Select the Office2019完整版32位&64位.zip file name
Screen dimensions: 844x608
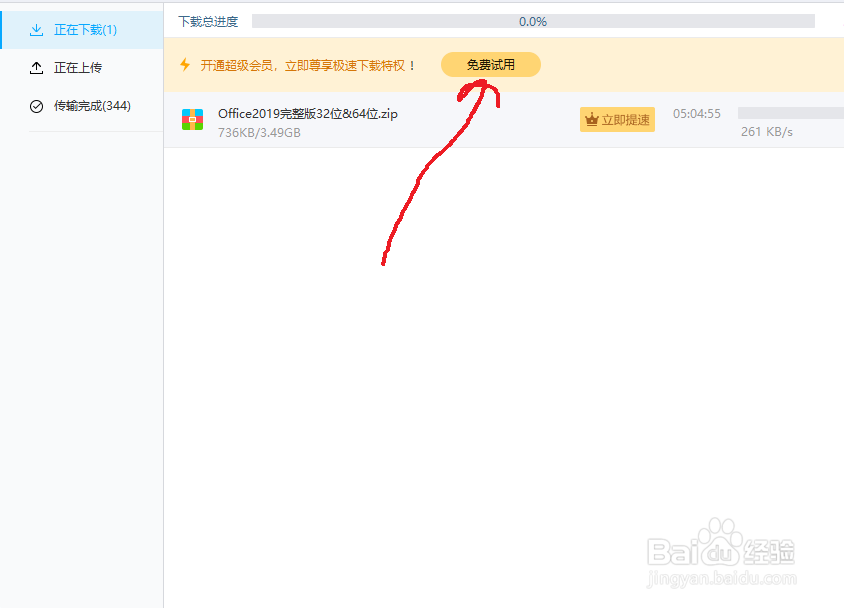tap(308, 114)
